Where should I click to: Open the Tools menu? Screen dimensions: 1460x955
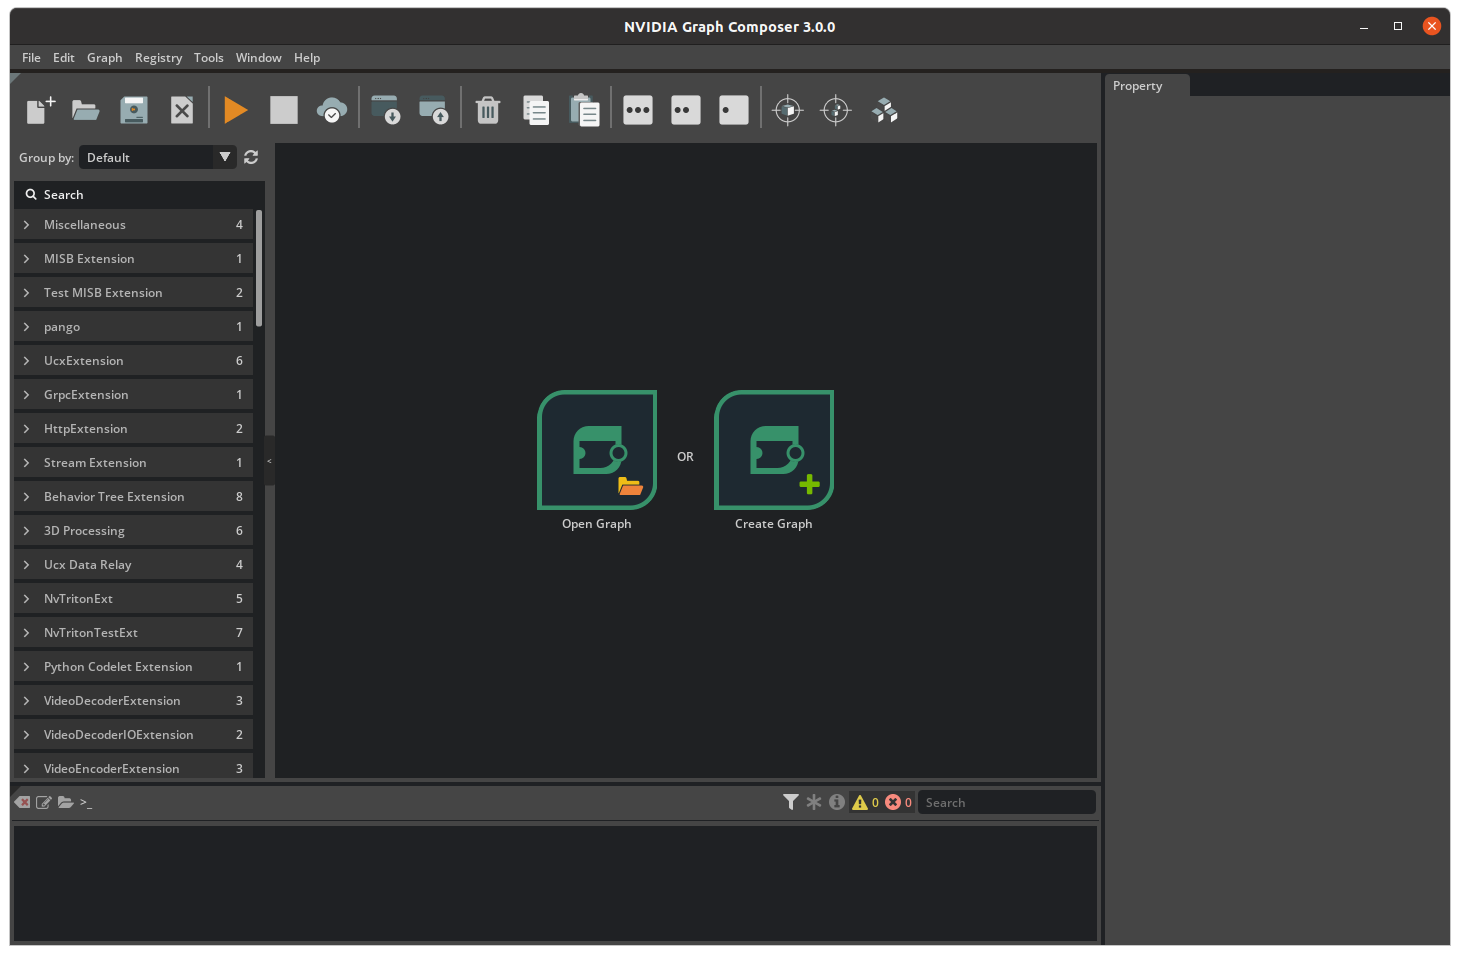coord(208,57)
